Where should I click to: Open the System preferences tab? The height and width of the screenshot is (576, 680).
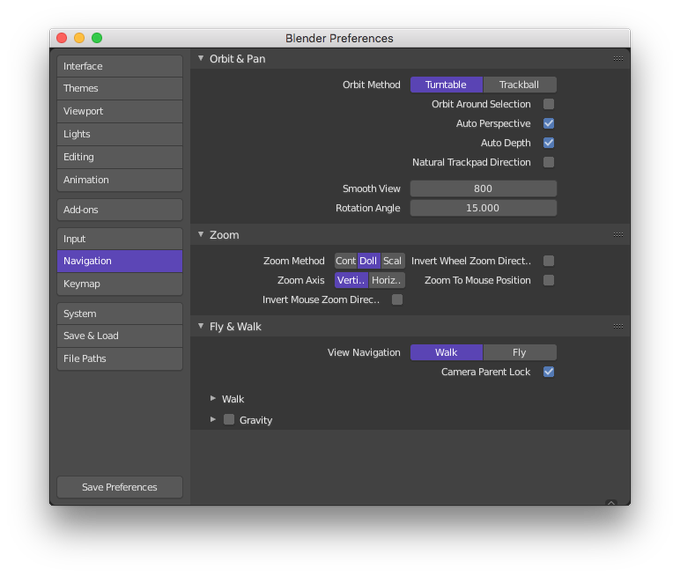(120, 314)
